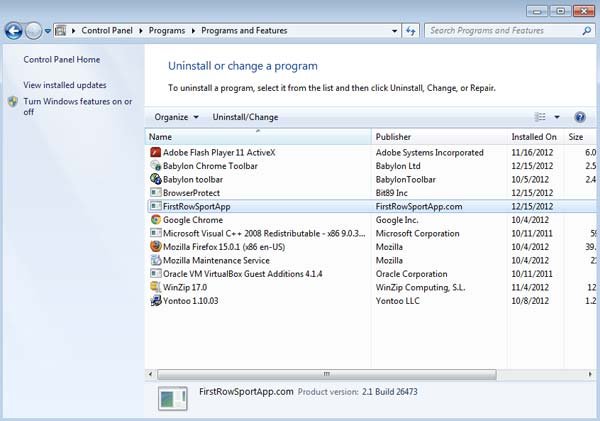This screenshot has width=600, height=421.
Task: Open the recent pages dropdown arrow
Action: pyautogui.click(x=47, y=31)
